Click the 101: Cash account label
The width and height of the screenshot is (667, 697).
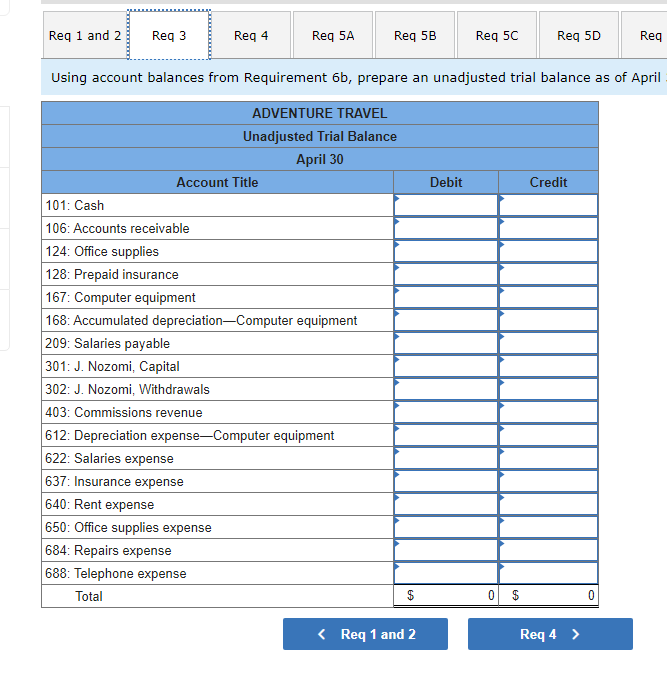pyautogui.click(x=75, y=205)
